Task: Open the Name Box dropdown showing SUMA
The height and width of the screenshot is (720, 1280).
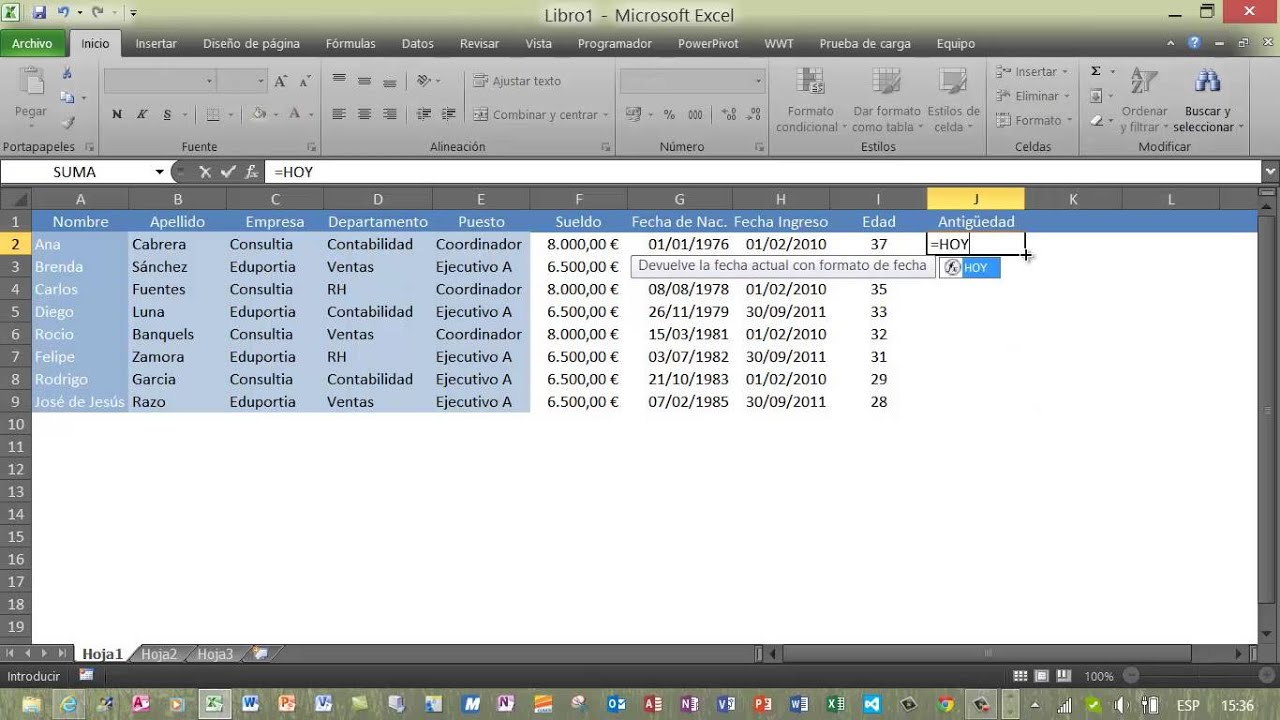Action: pos(159,172)
